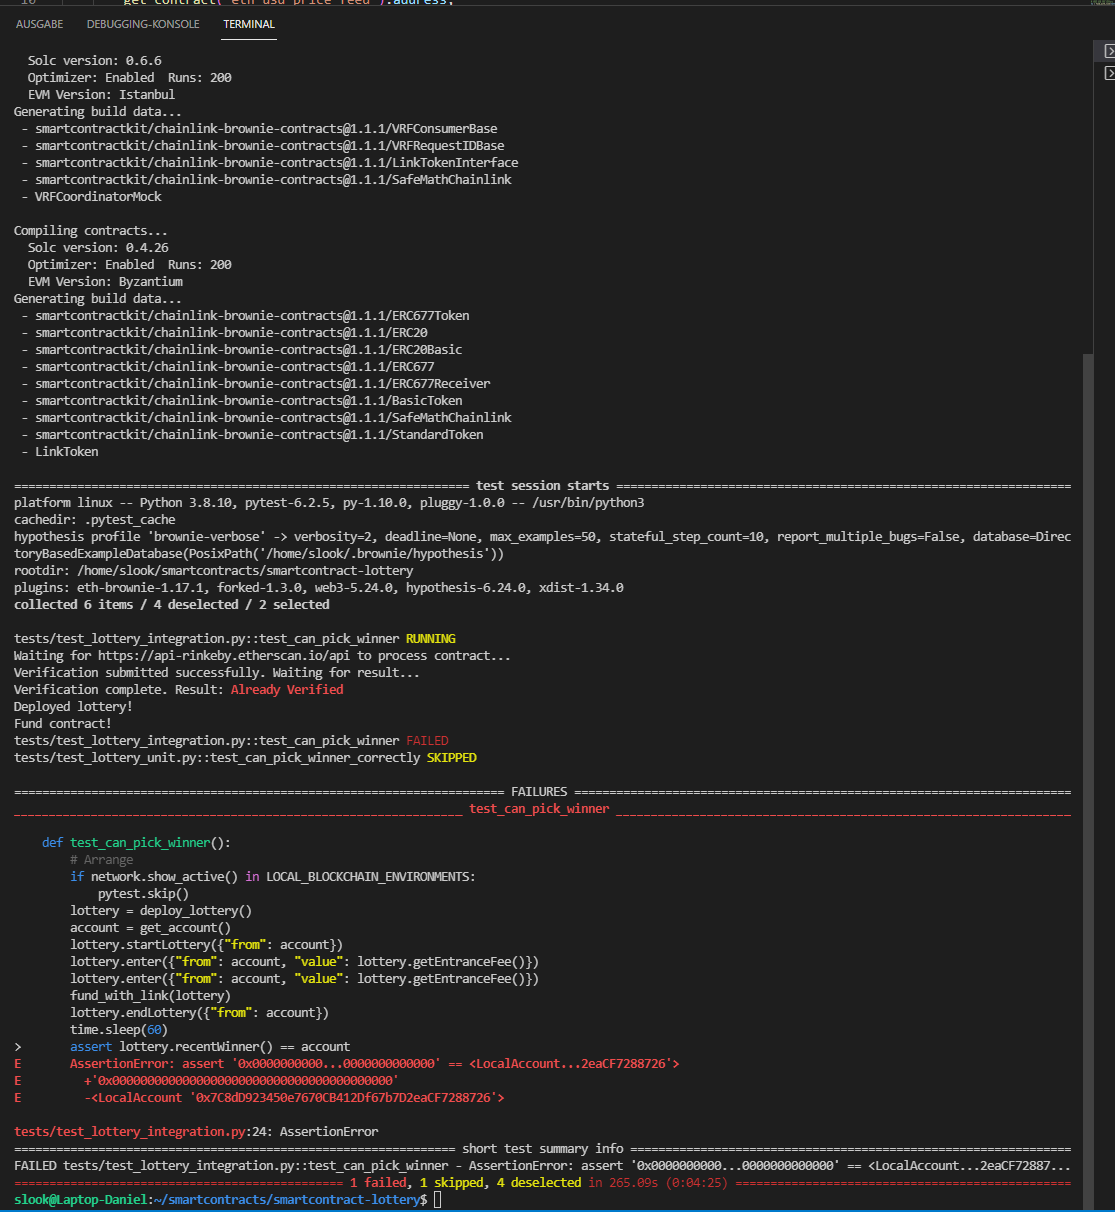
Task: Click the yellow RUNNING status
Action: pos(431,639)
